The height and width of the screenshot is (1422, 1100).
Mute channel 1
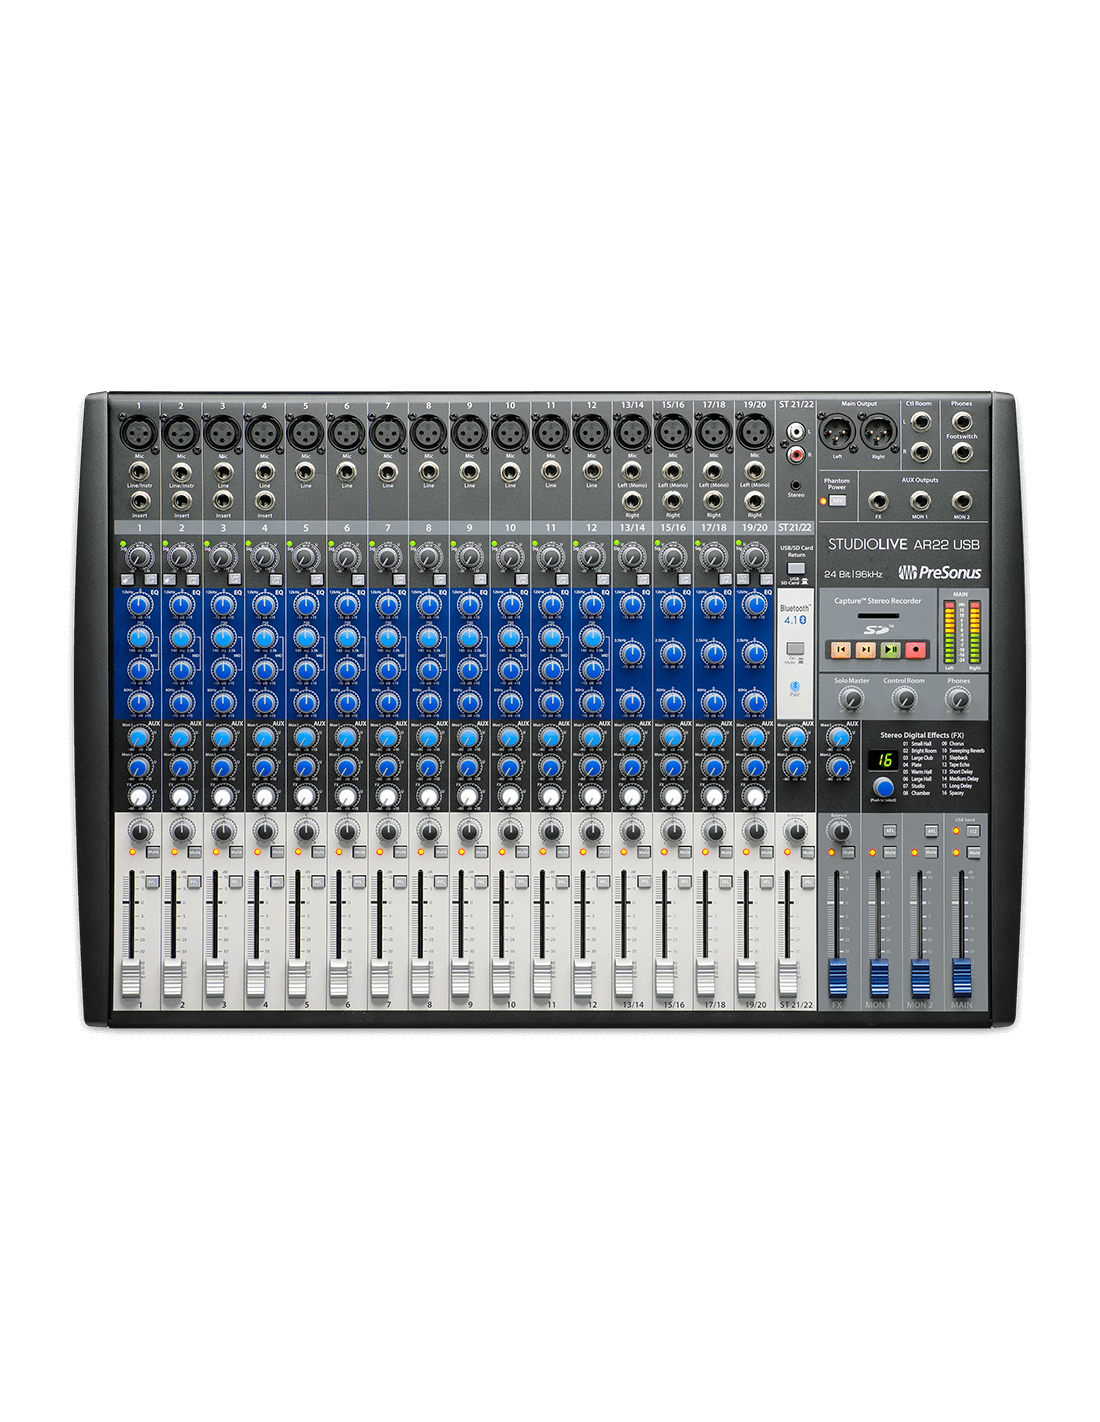coord(152,852)
